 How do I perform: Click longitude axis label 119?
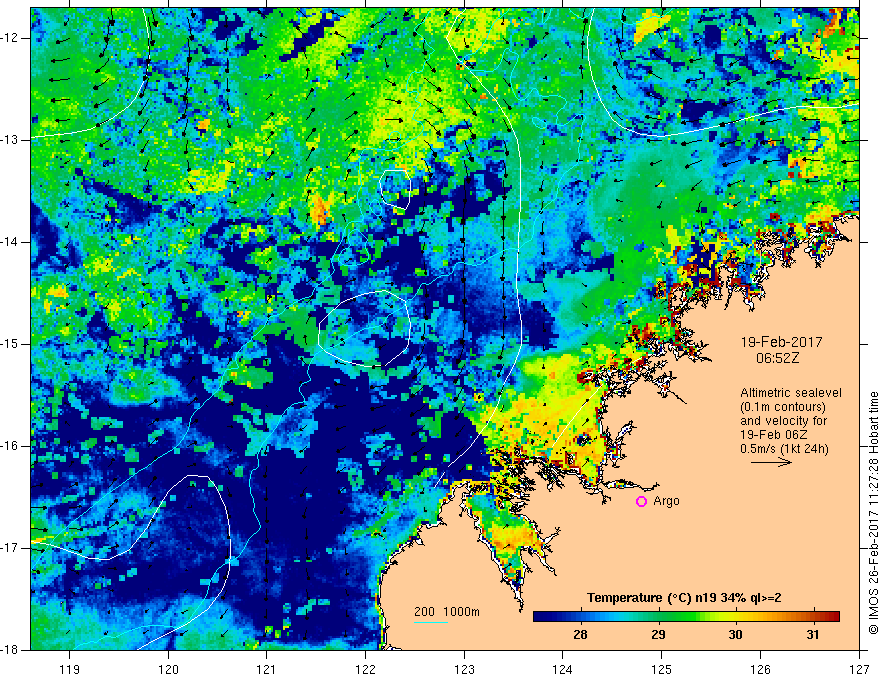point(69,669)
